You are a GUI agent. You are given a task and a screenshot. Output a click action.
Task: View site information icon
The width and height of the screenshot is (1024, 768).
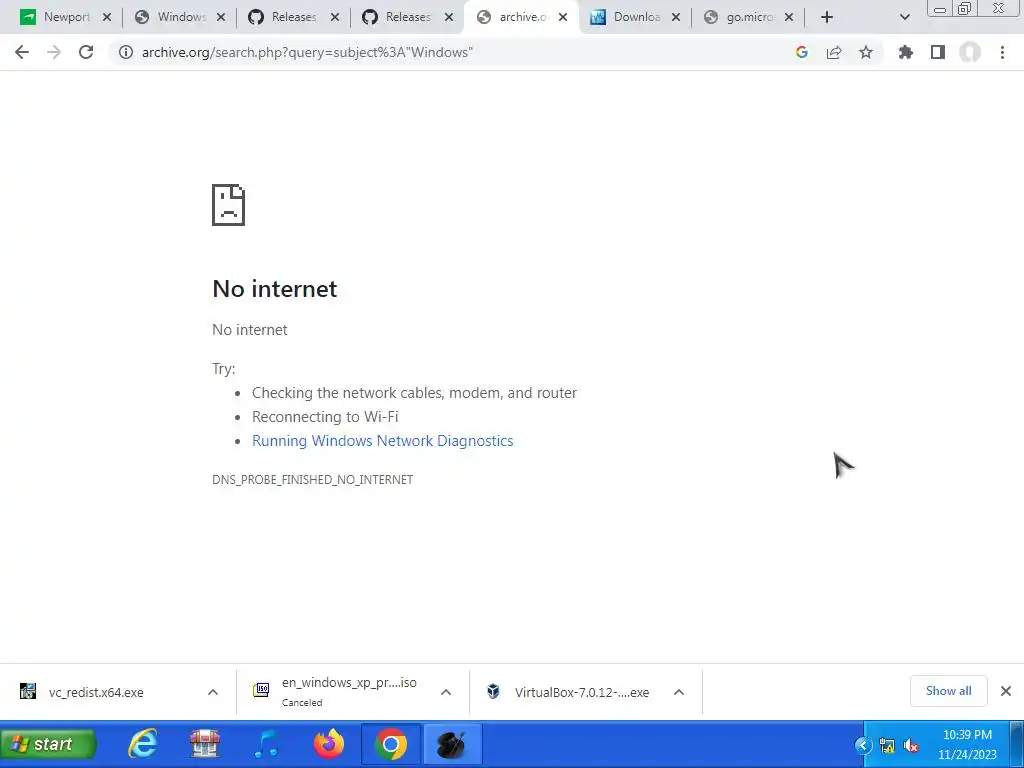[x=126, y=52]
